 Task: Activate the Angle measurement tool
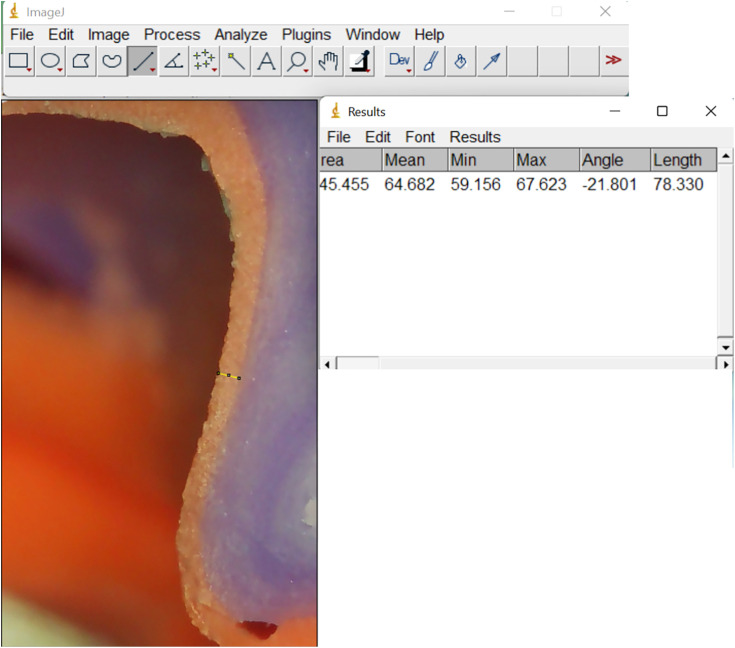pos(174,61)
